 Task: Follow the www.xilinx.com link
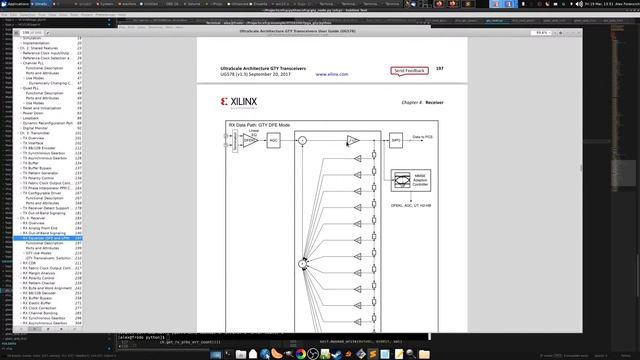332,74
